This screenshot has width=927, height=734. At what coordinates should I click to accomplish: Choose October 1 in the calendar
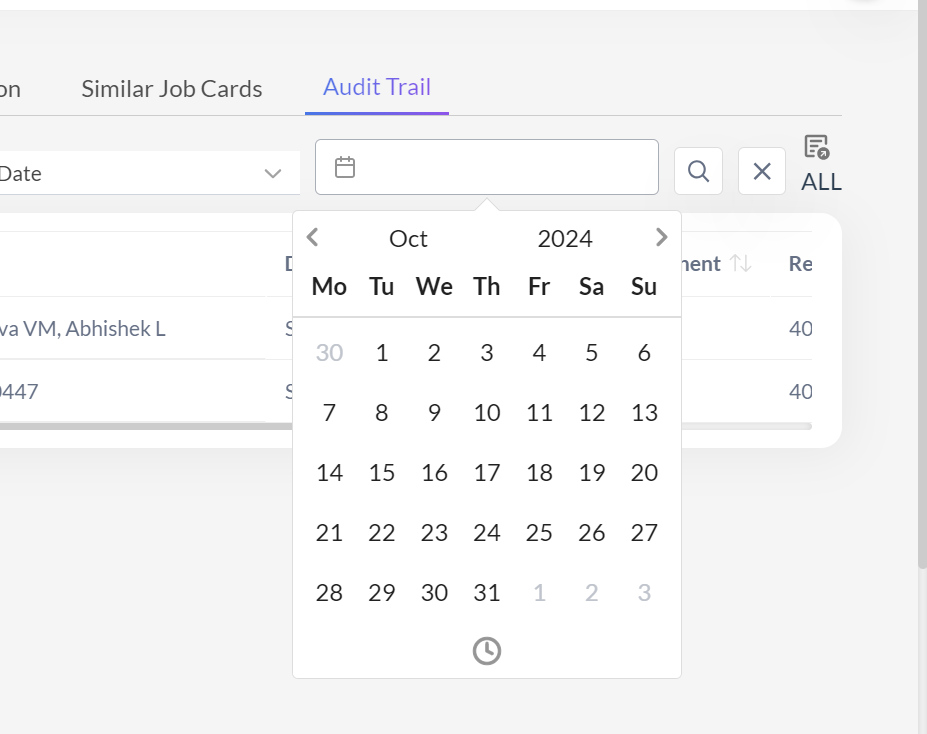tap(381, 353)
